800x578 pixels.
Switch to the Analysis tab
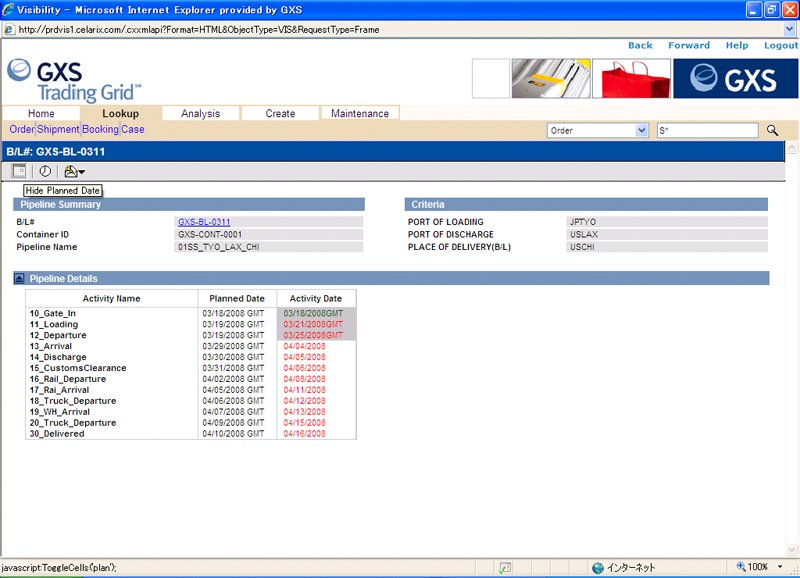pyautogui.click(x=201, y=113)
